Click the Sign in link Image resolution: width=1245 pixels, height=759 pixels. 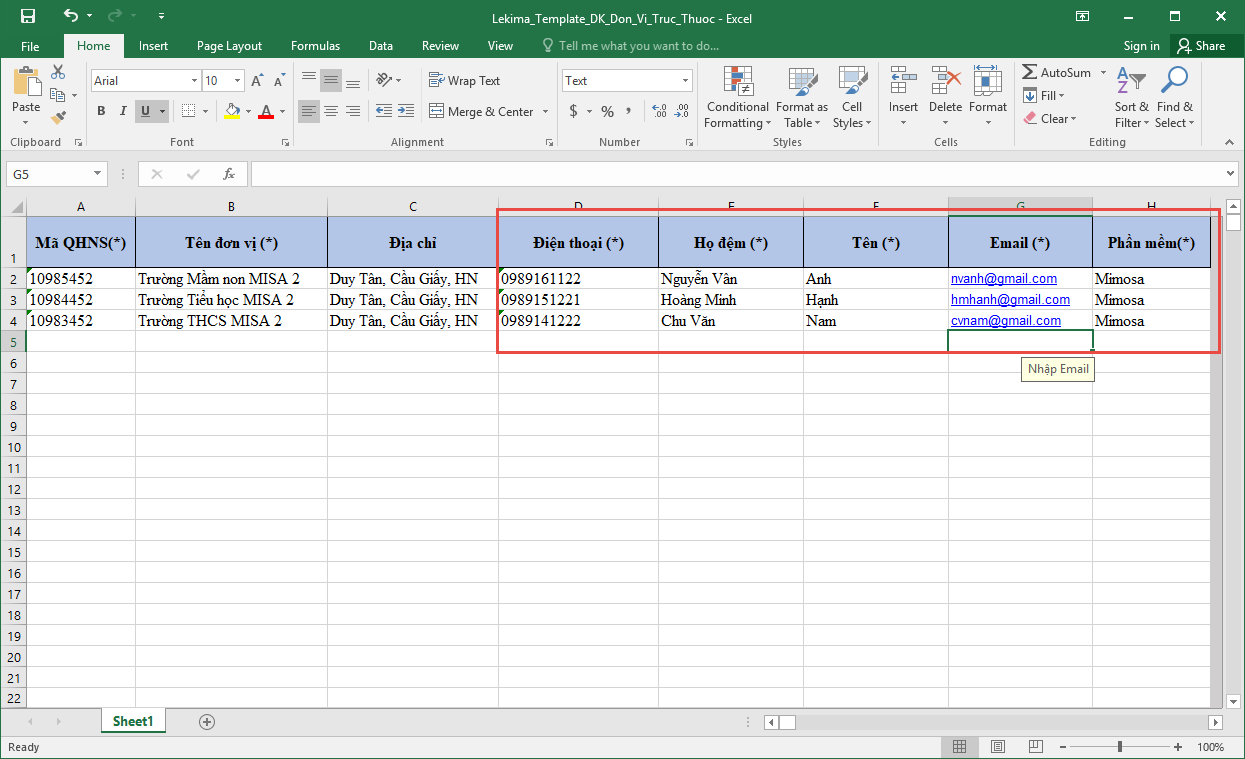1141,46
